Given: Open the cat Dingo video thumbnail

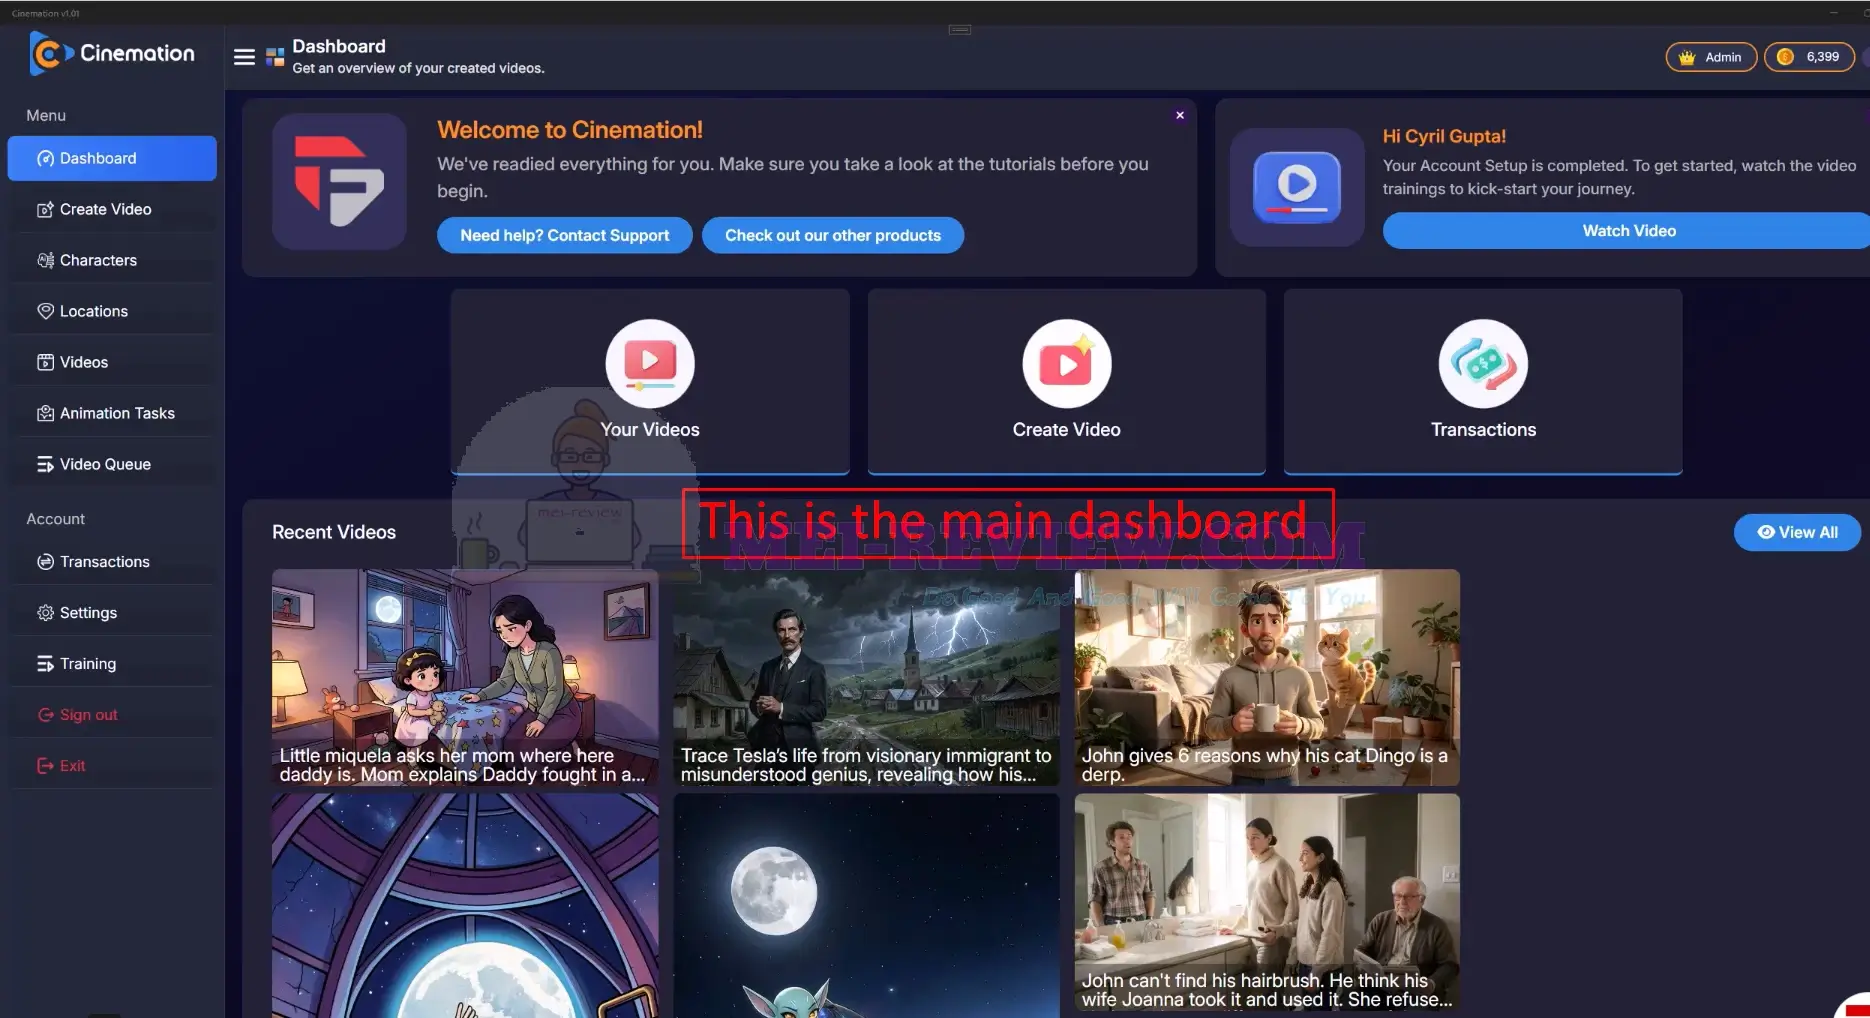Looking at the screenshot, I should tap(1267, 678).
